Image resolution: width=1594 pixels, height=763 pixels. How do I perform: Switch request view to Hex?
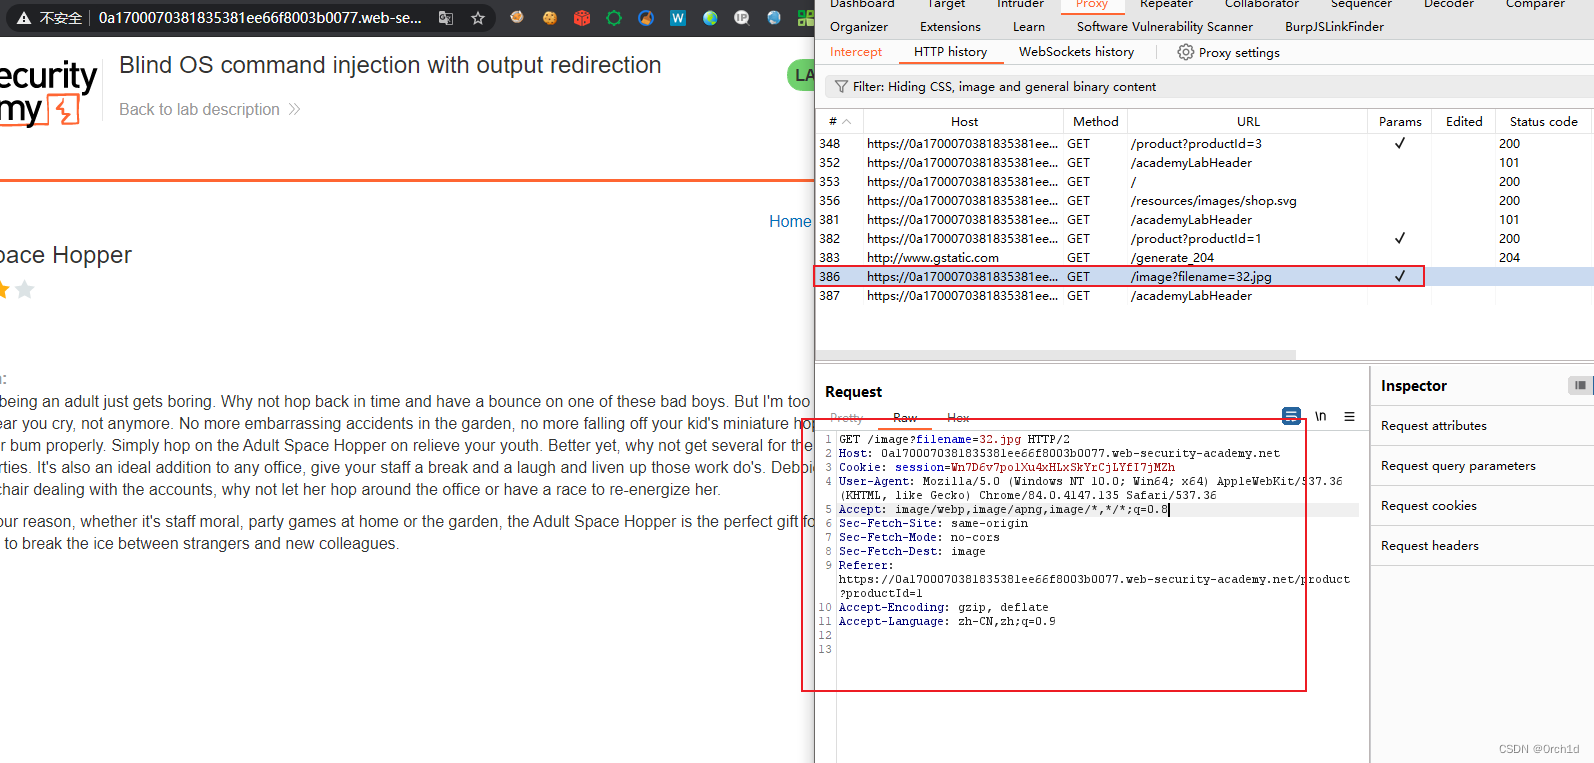(x=958, y=418)
